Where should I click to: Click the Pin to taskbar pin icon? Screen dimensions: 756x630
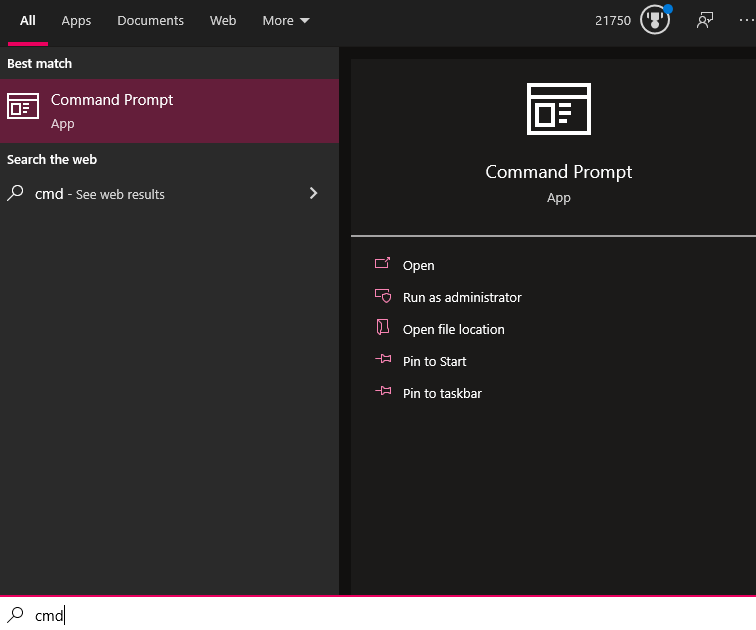383,391
